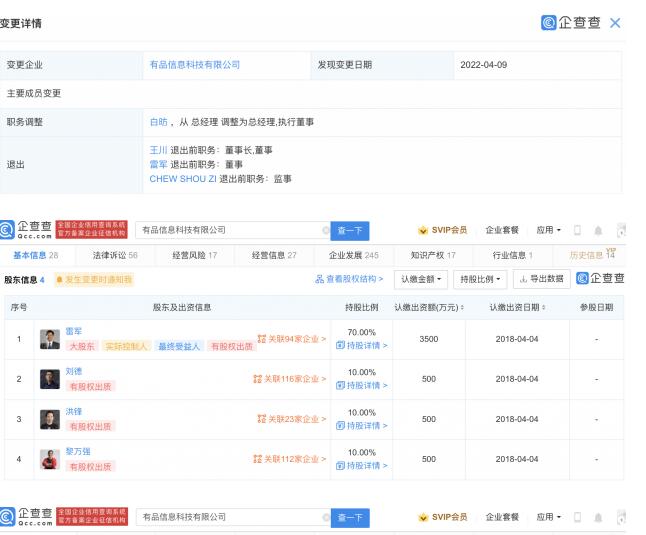The height and width of the screenshot is (535, 646).
Task: Open 持股详情 in 黎万强 row
Action: pyautogui.click(x=362, y=465)
